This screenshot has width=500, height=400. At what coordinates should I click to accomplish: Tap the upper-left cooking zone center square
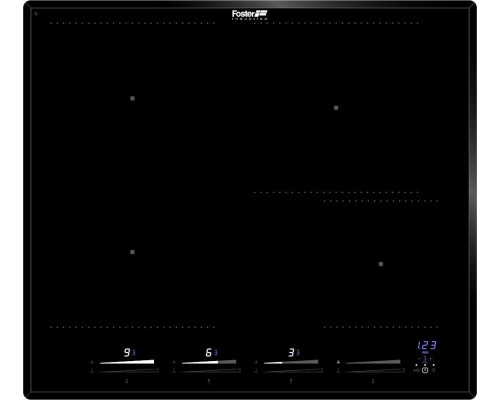coord(132,98)
